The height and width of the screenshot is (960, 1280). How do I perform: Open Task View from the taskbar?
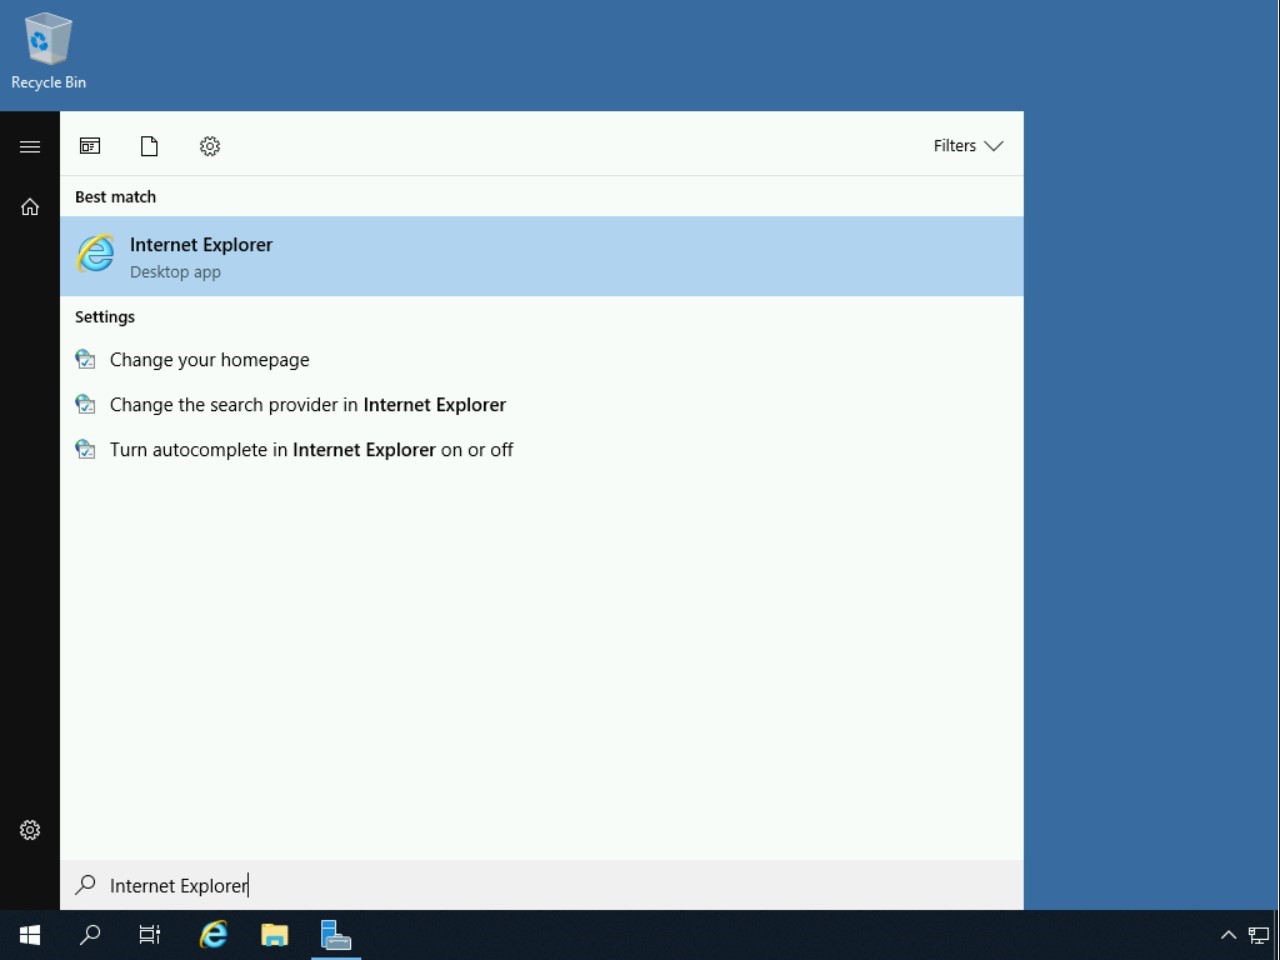[150, 935]
